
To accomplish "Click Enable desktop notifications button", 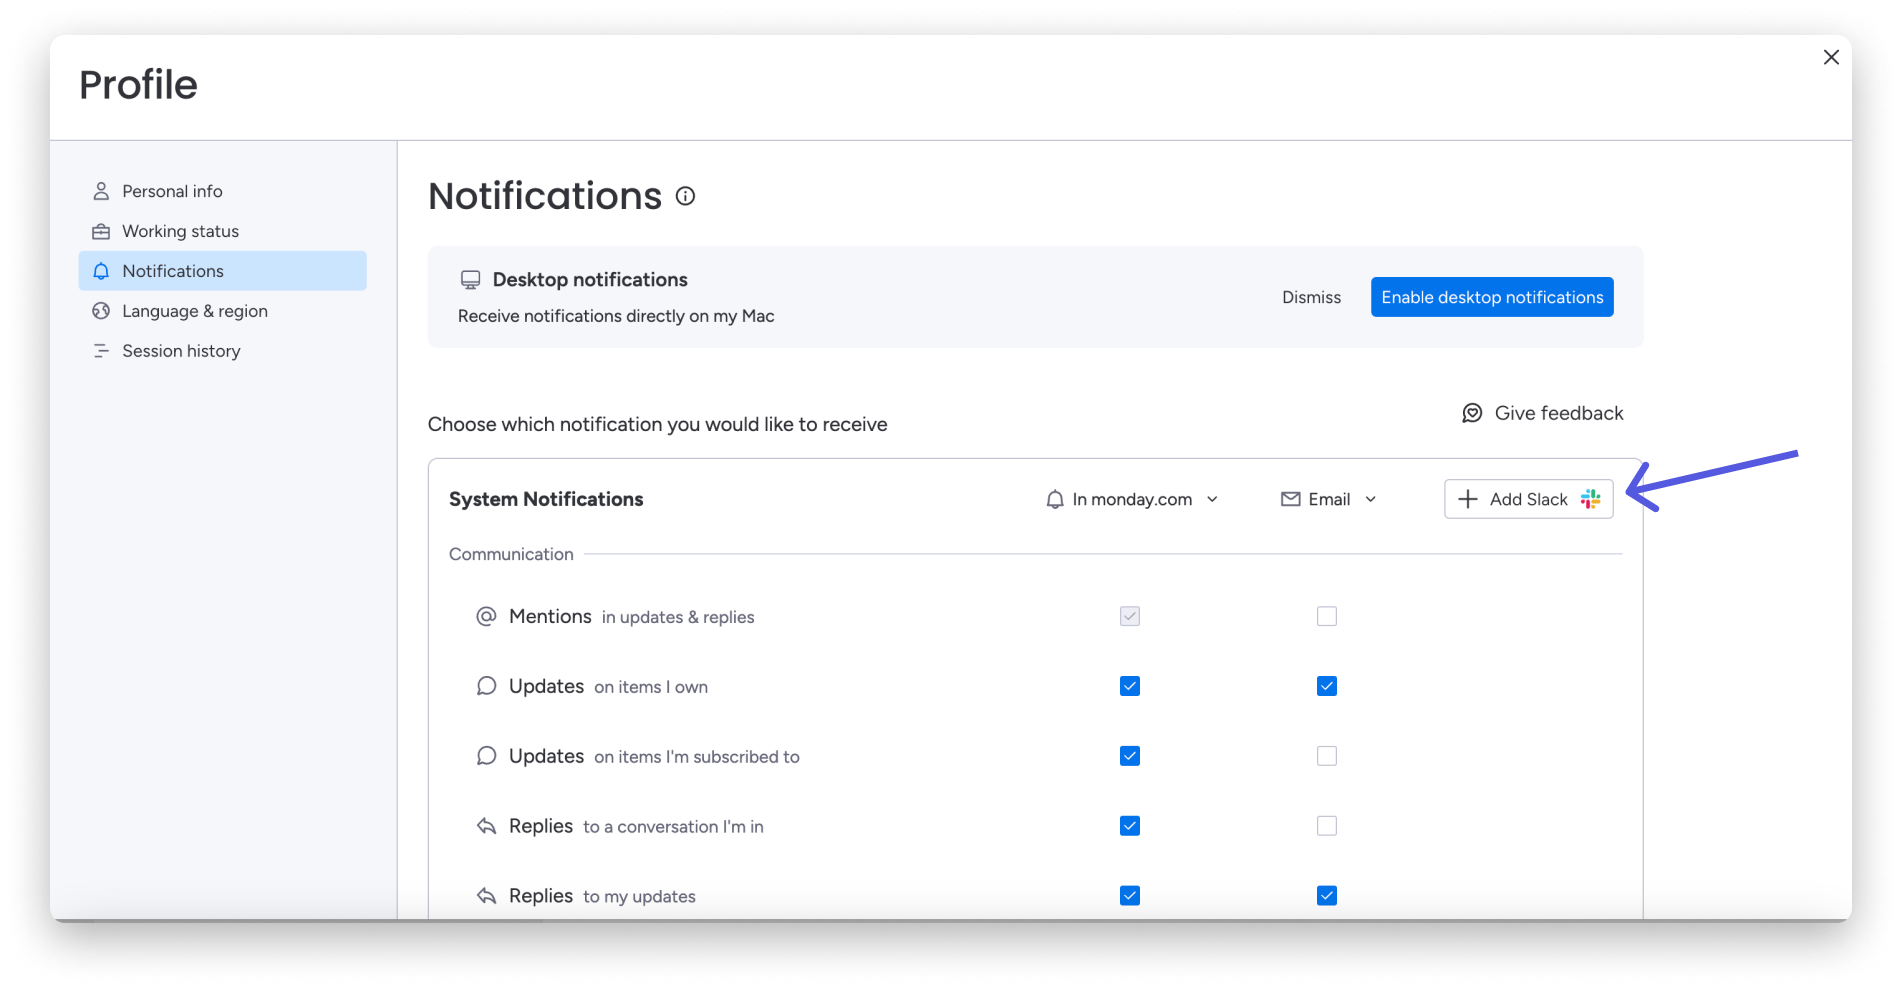I will click(x=1492, y=297).
